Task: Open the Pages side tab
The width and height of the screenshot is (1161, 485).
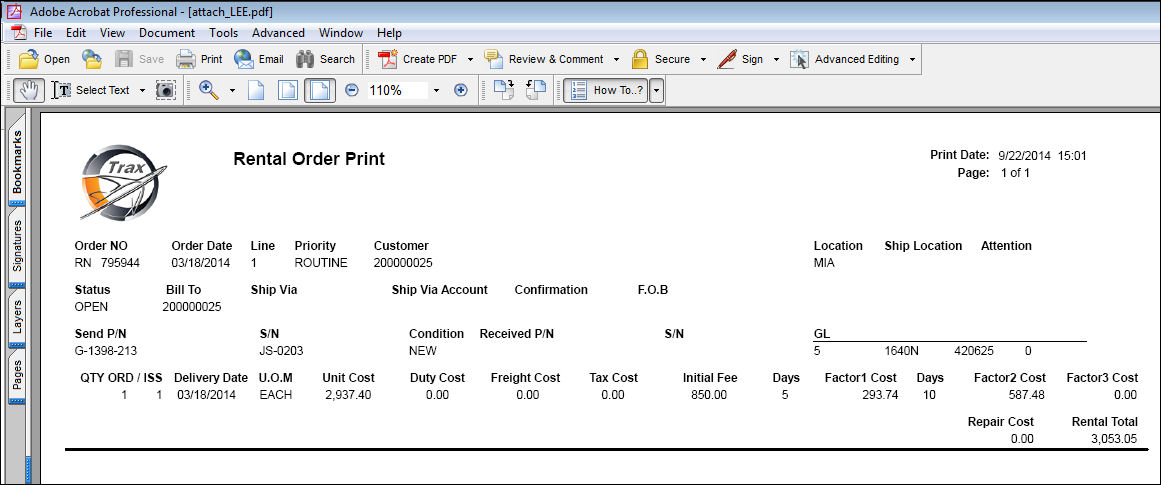Action: tap(16, 376)
